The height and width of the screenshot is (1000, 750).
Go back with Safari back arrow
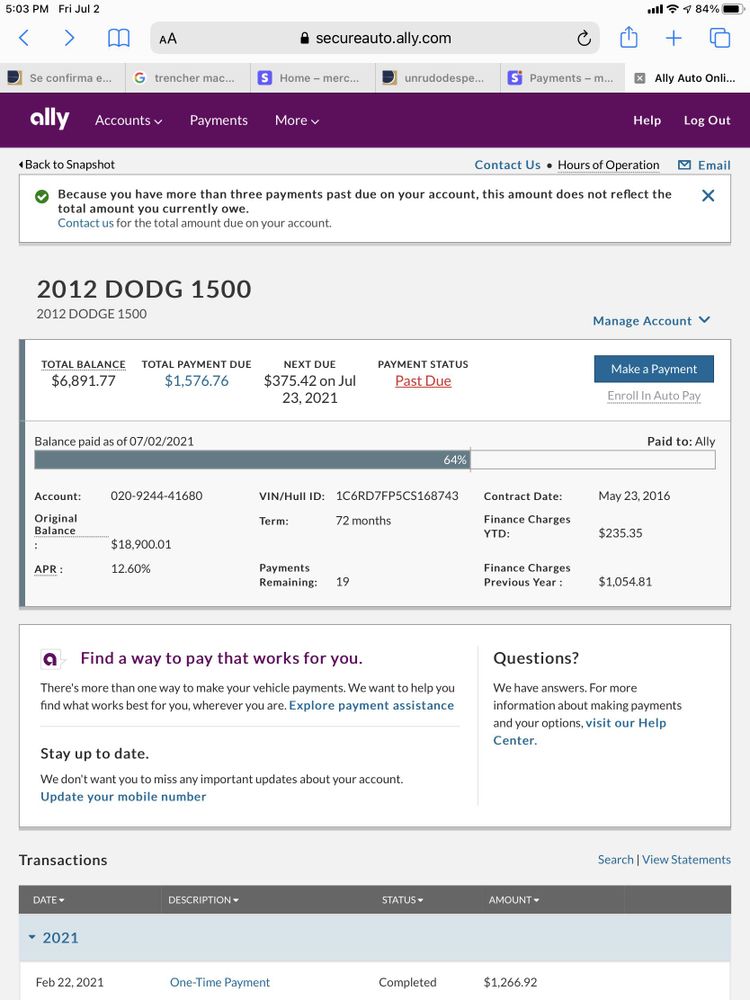tap(24, 38)
